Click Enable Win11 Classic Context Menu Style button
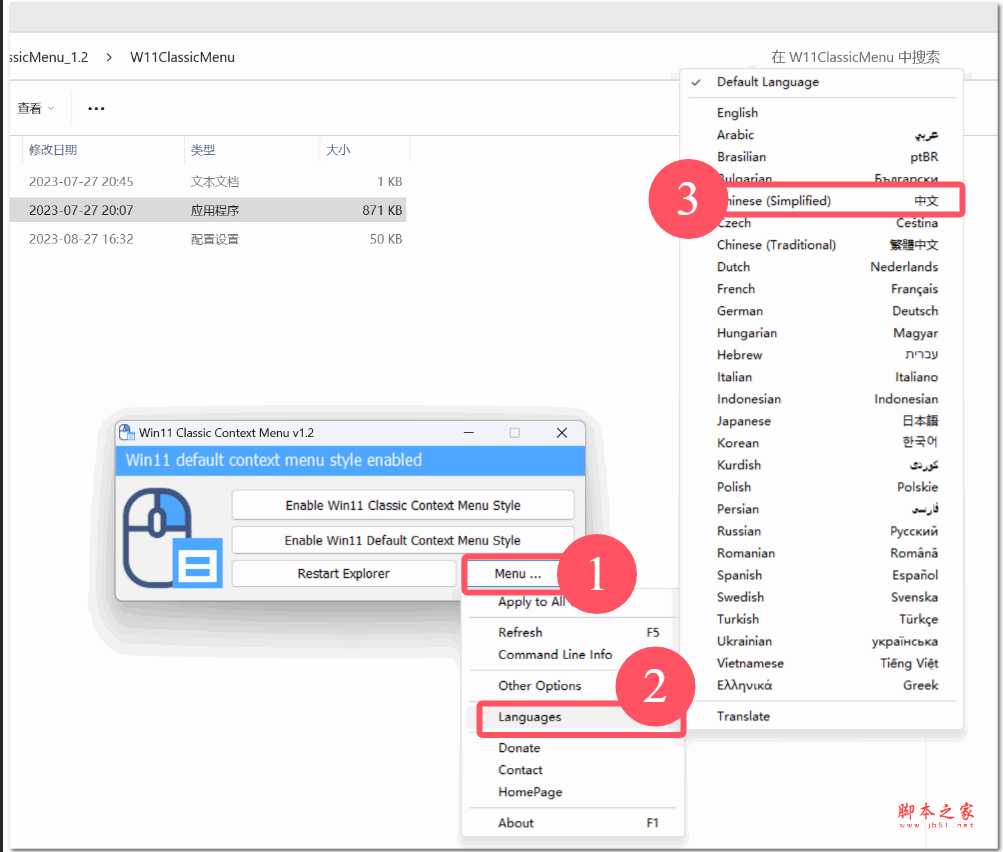 [403, 505]
